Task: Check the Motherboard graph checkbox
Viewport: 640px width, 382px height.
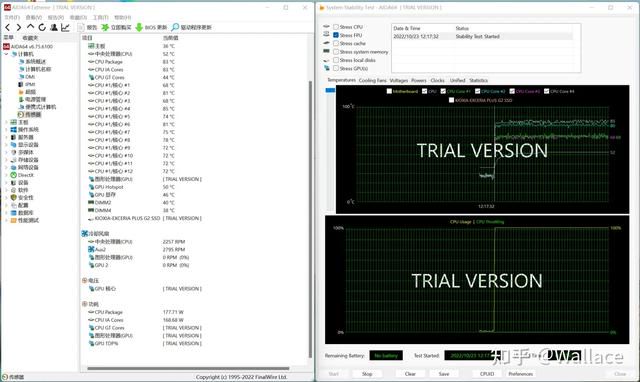Action: (389, 91)
